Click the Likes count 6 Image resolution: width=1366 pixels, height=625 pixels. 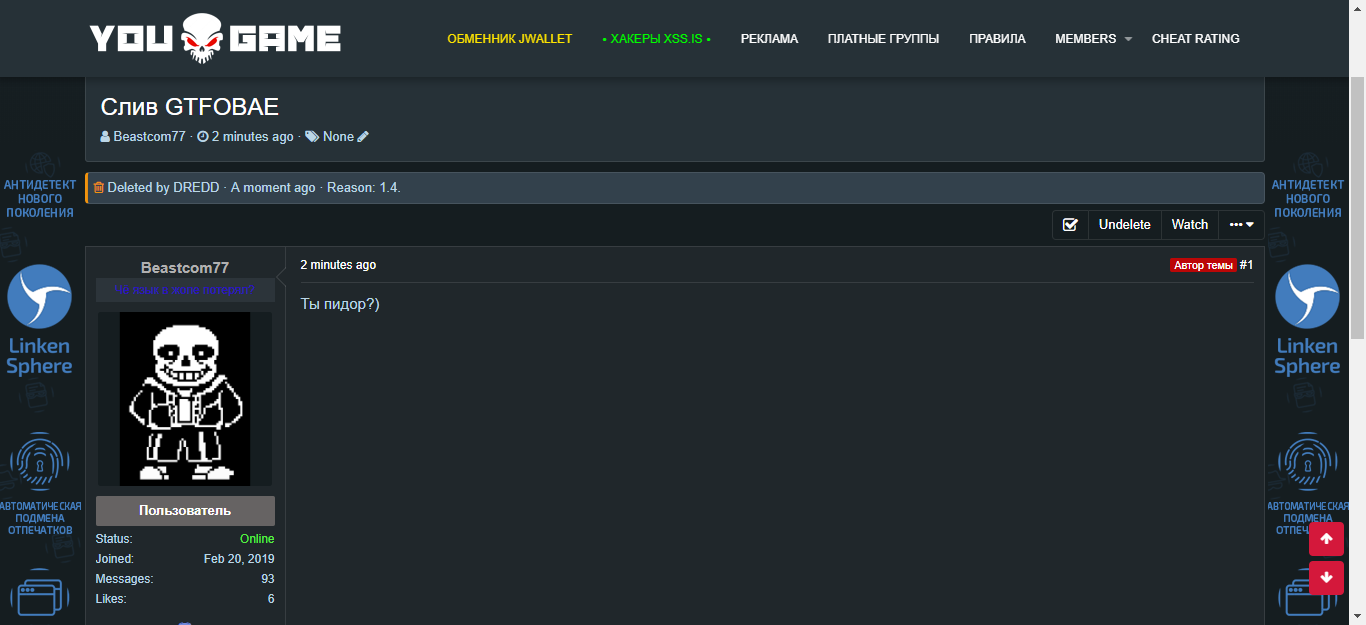click(x=271, y=599)
